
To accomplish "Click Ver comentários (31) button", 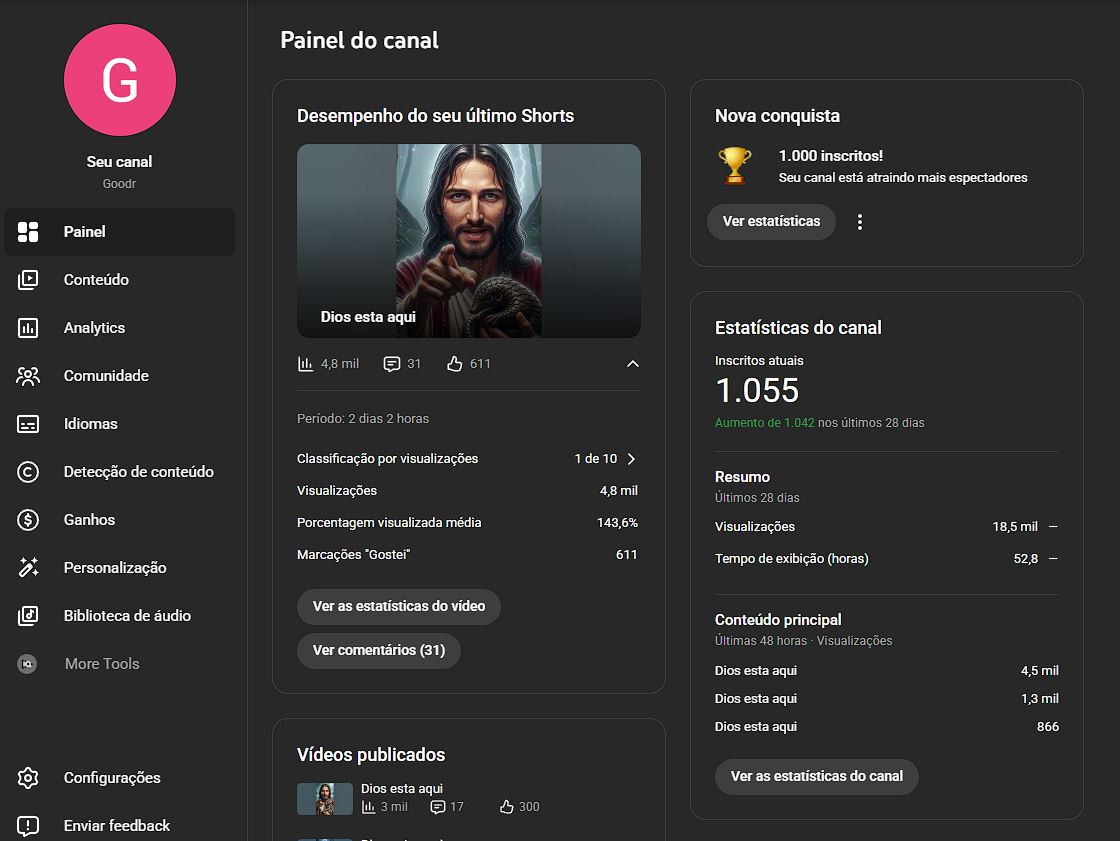I will pyautogui.click(x=378, y=650).
